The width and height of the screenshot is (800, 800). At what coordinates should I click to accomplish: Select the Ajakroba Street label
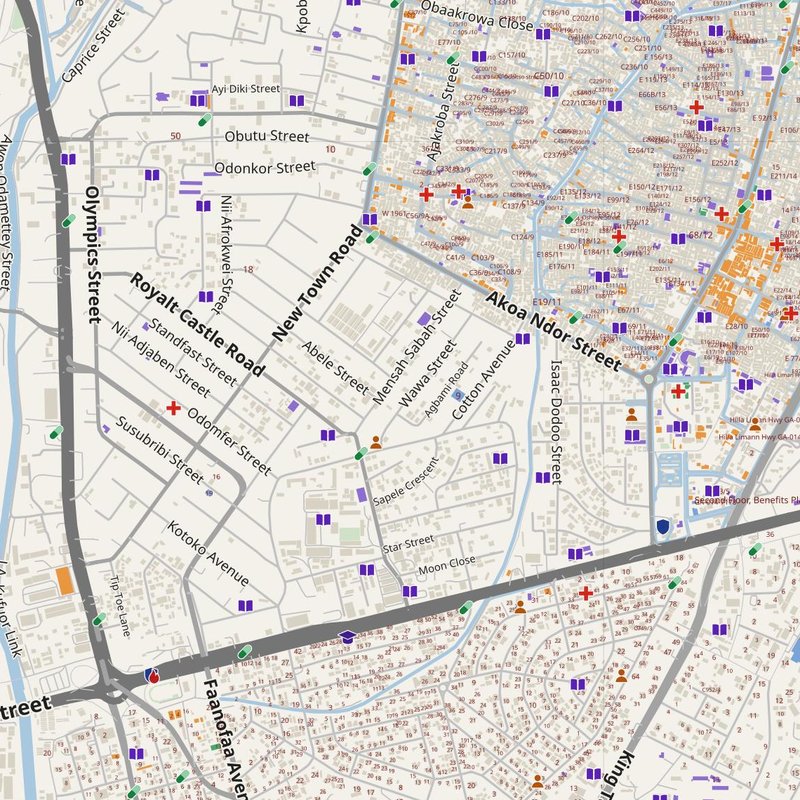pos(444,111)
